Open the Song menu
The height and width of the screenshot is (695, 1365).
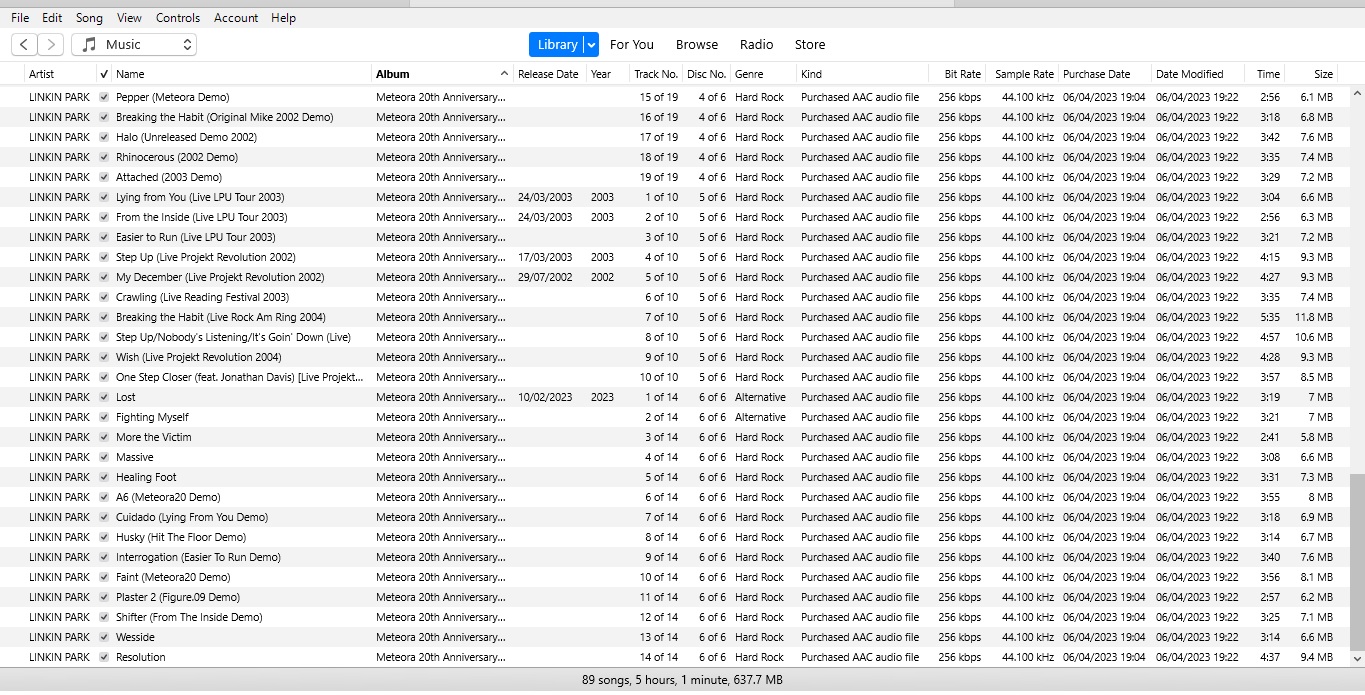(x=89, y=18)
